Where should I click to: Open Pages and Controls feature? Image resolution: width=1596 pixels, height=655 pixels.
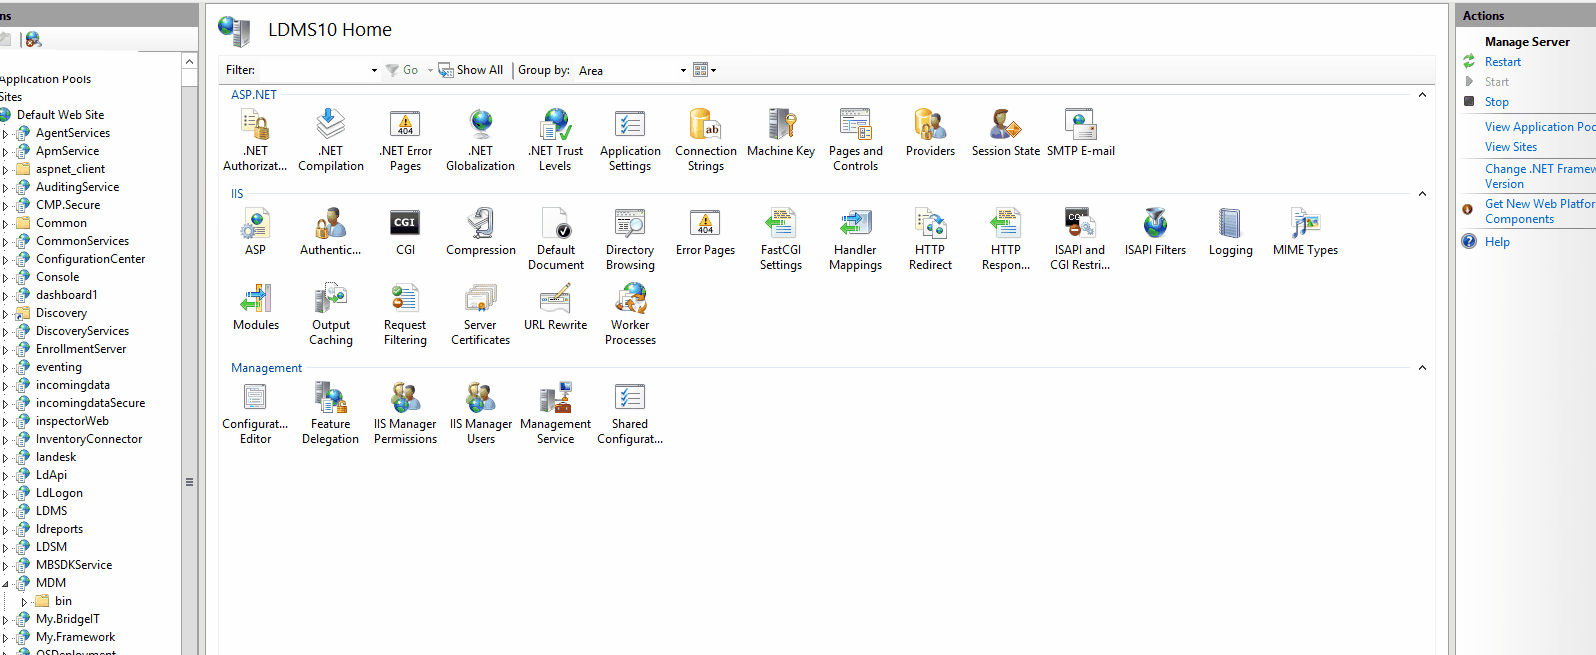coord(856,139)
